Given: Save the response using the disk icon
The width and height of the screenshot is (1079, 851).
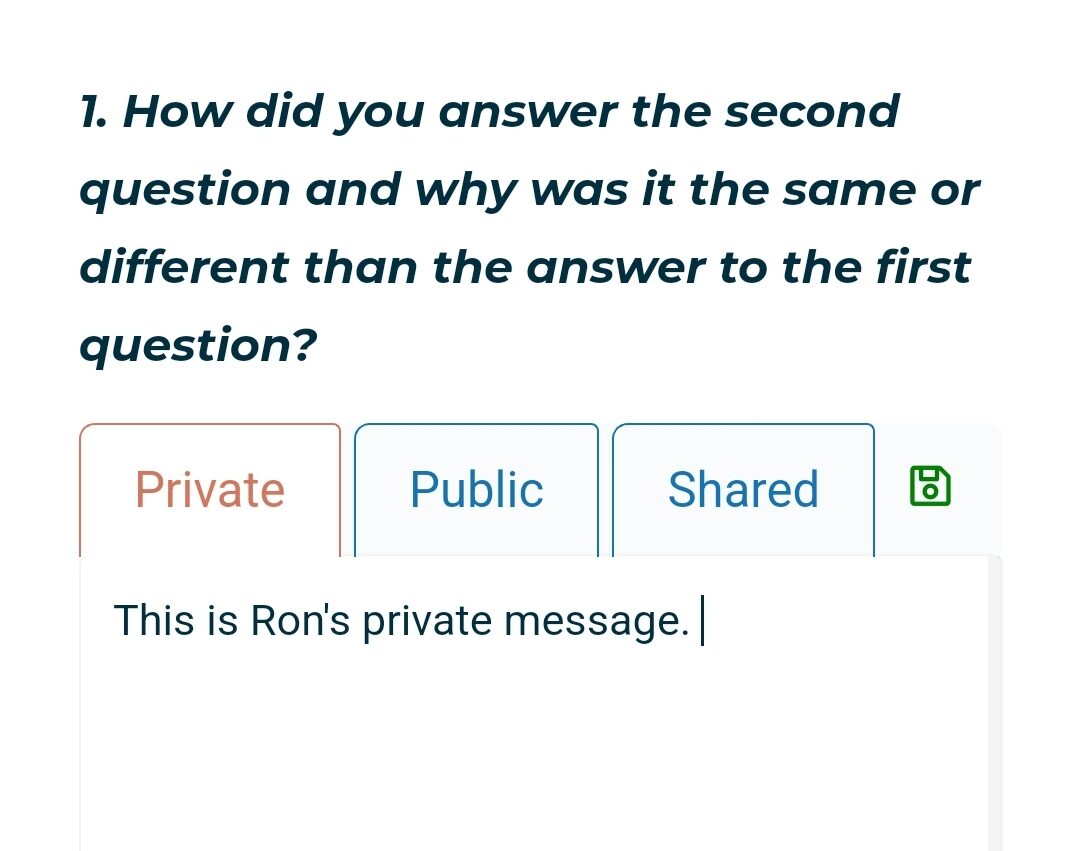Looking at the screenshot, I should [x=930, y=486].
